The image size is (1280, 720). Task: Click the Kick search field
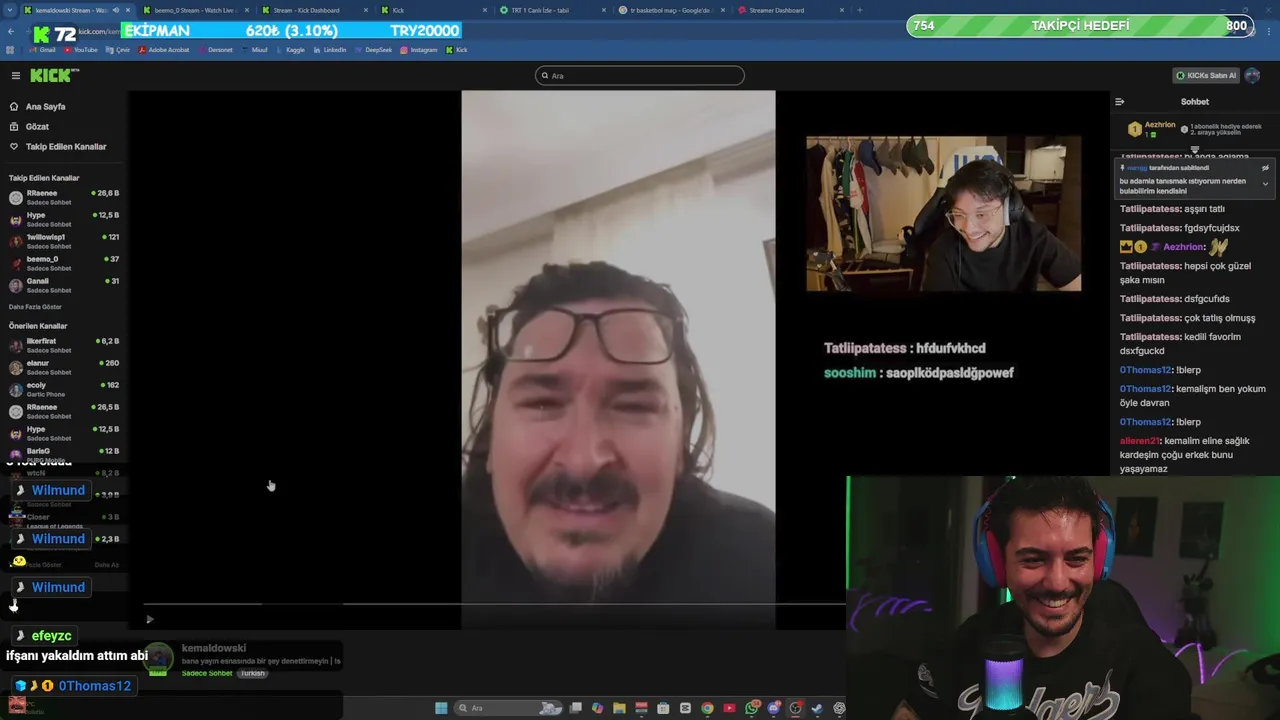tap(640, 75)
